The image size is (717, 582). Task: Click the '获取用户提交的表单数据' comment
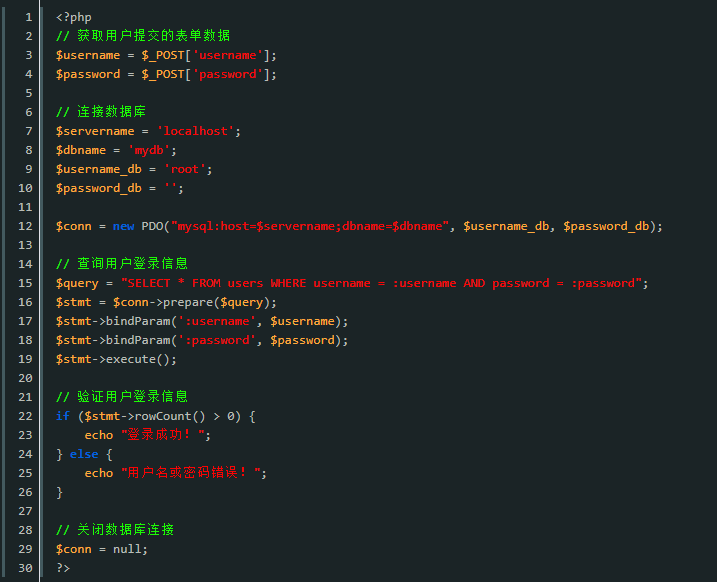[x=143, y=36]
